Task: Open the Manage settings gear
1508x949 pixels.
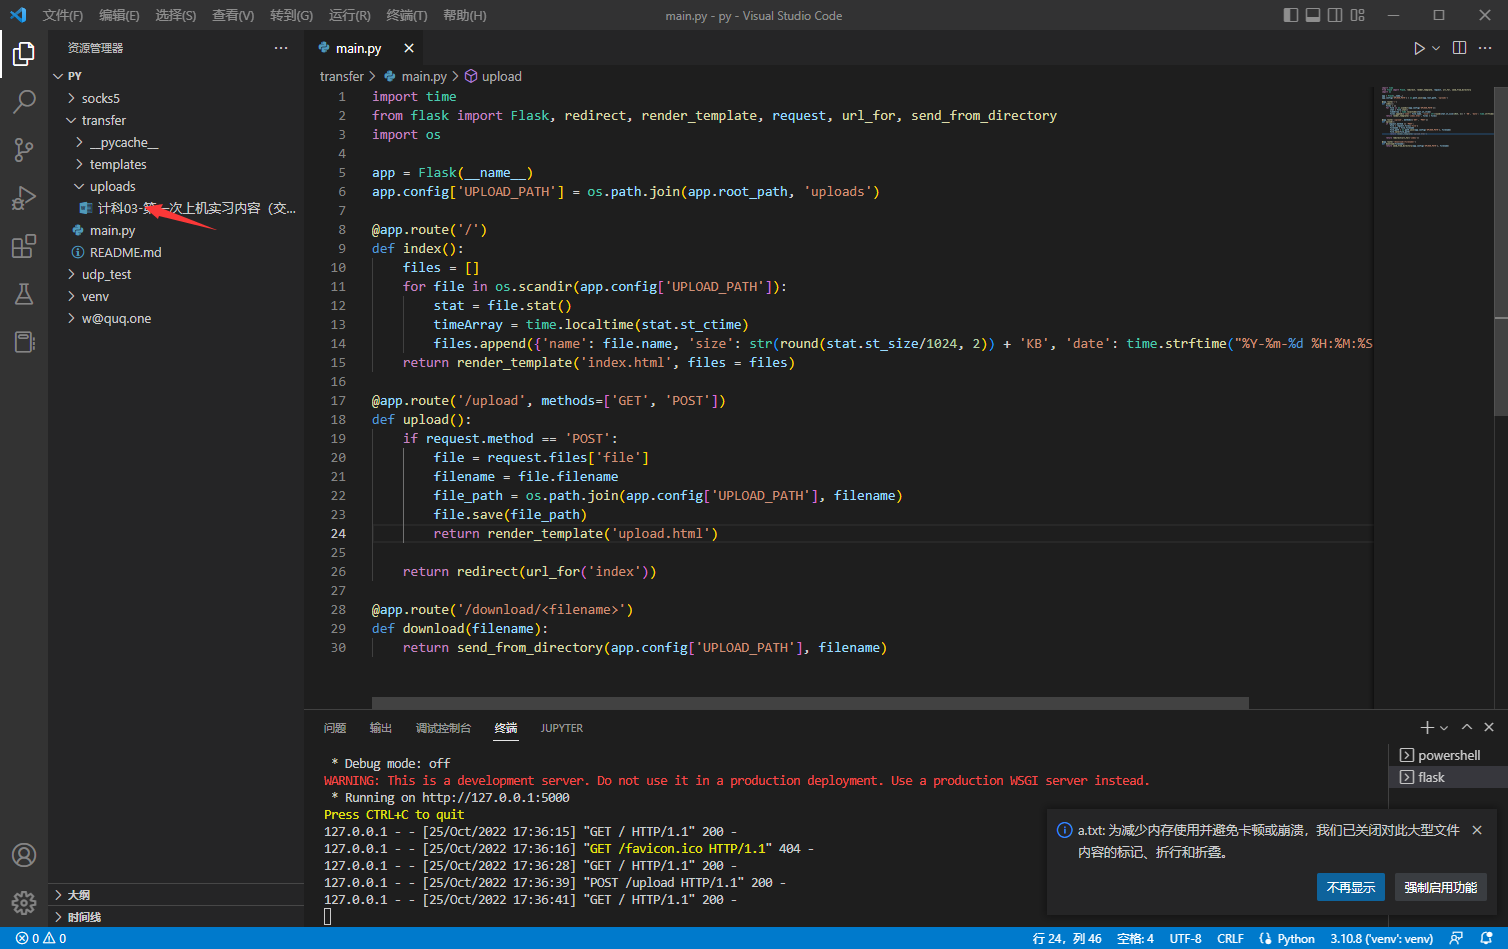Action: (24, 902)
